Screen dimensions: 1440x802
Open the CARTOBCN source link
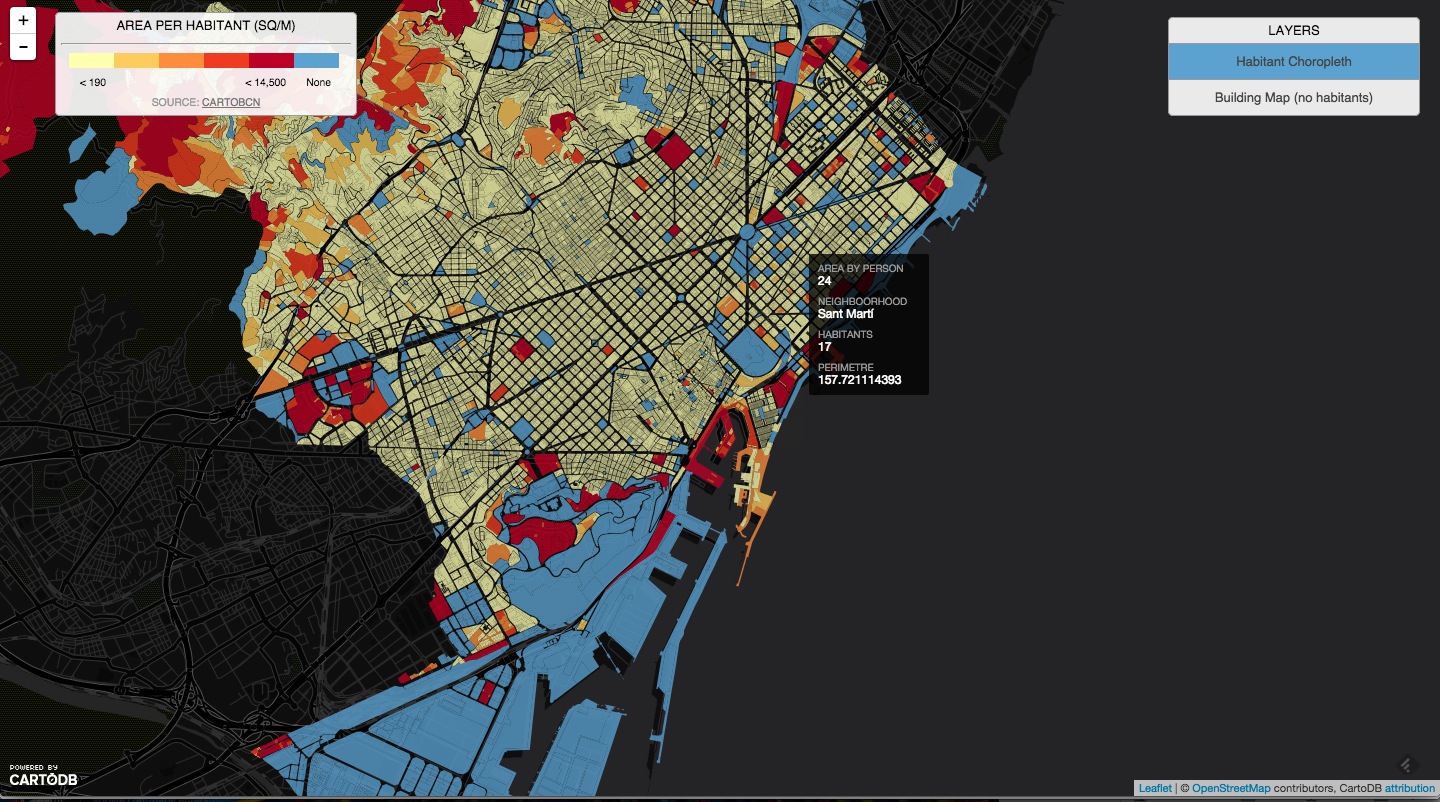click(x=231, y=102)
